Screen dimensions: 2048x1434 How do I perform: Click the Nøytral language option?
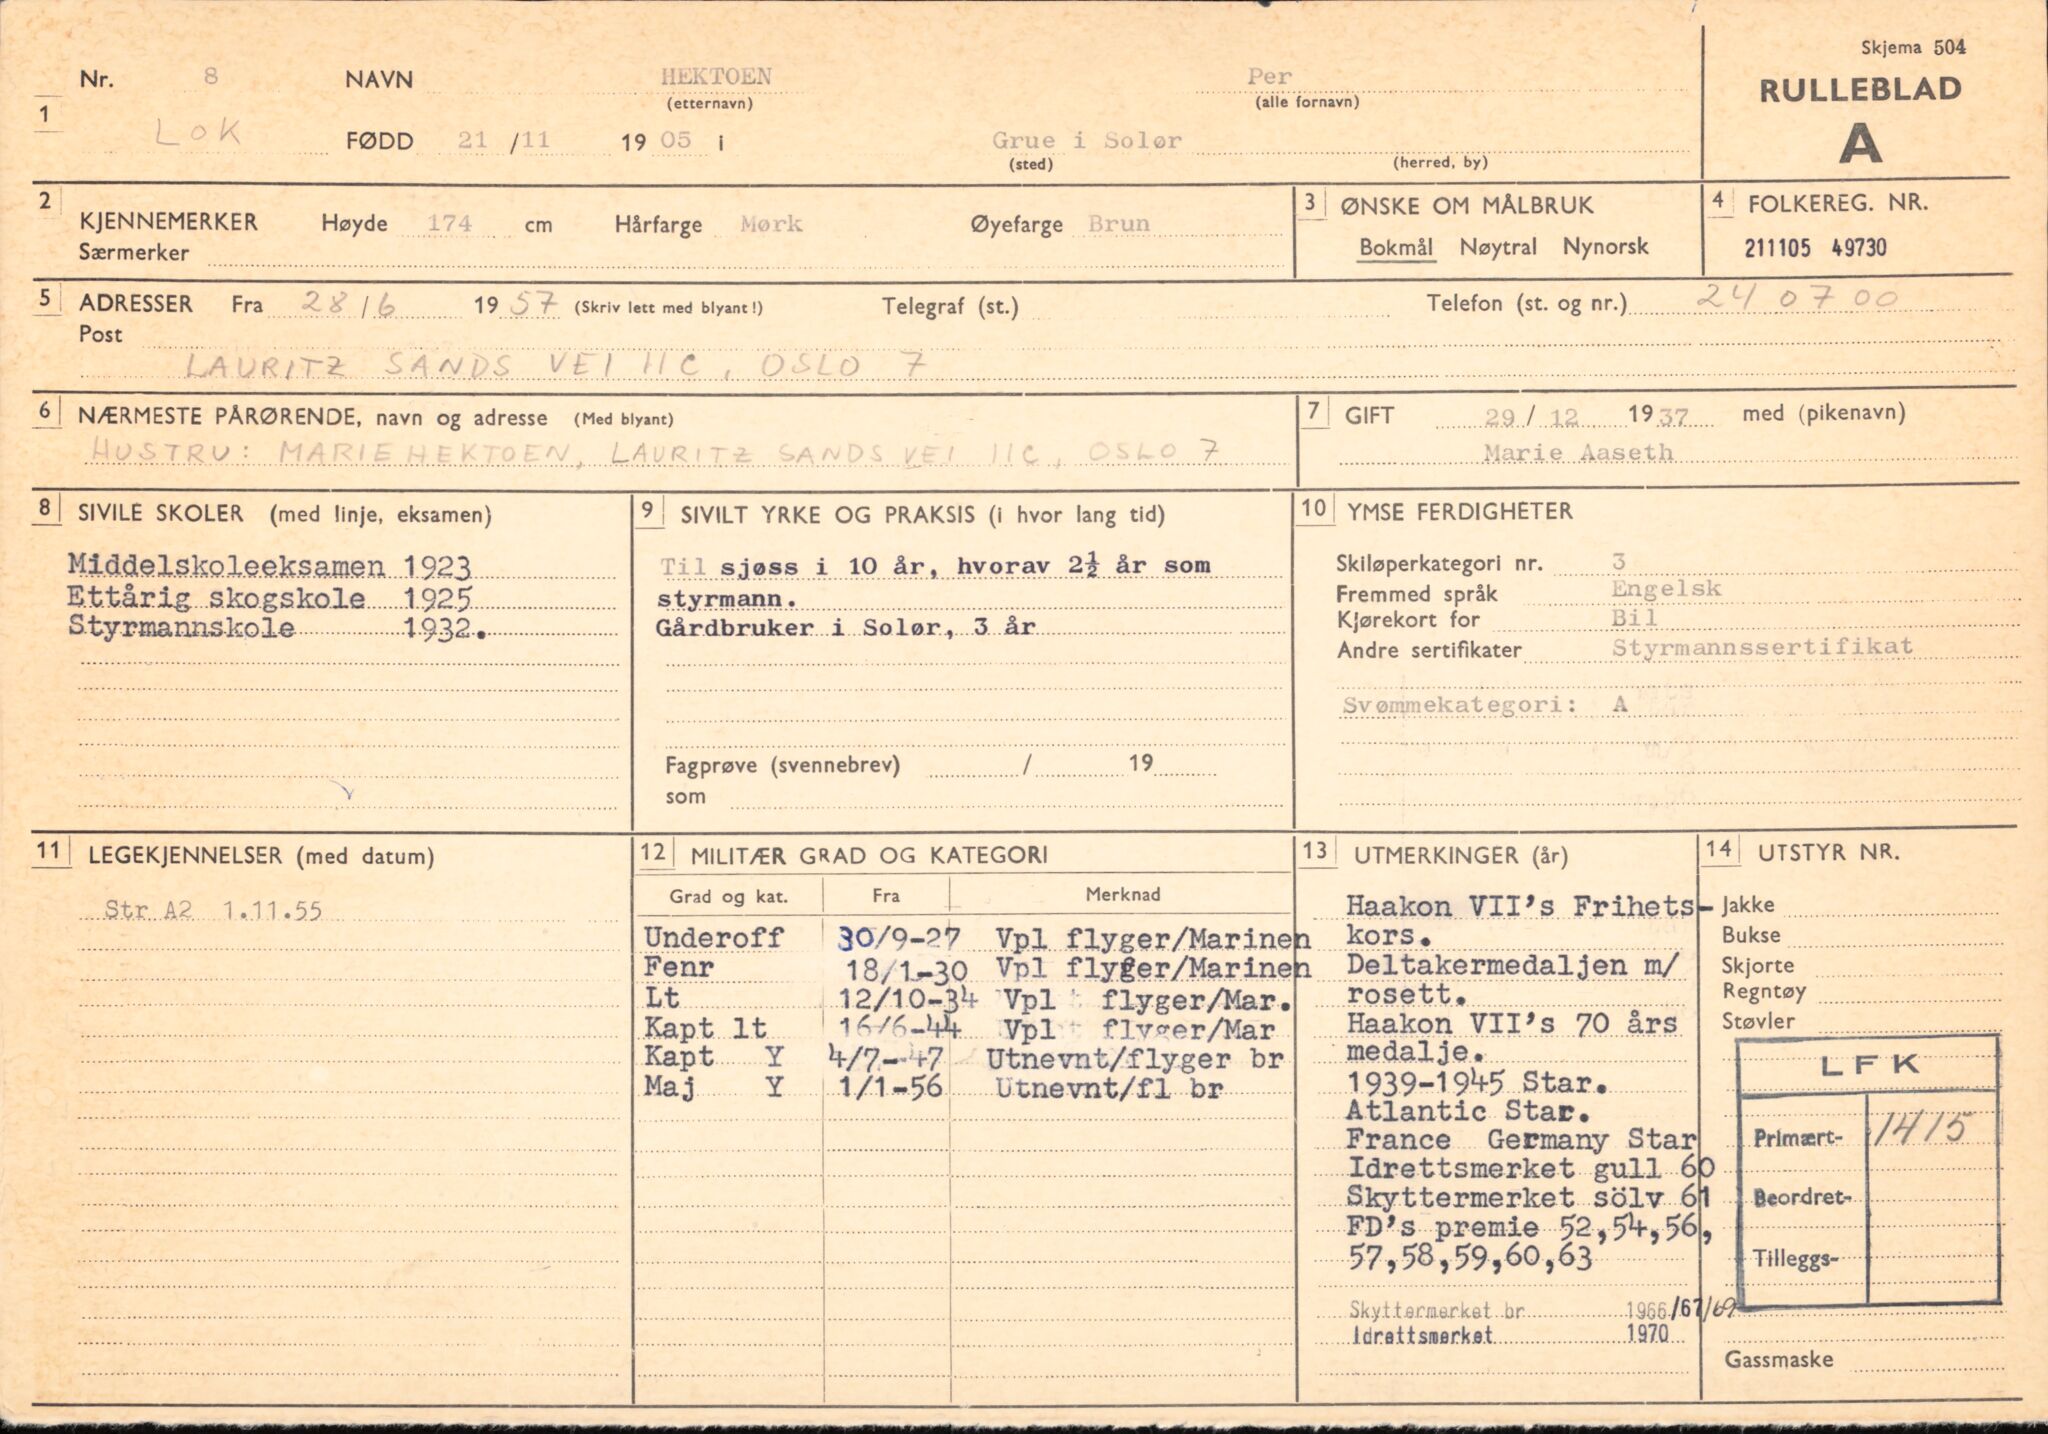(x=1497, y=247)
